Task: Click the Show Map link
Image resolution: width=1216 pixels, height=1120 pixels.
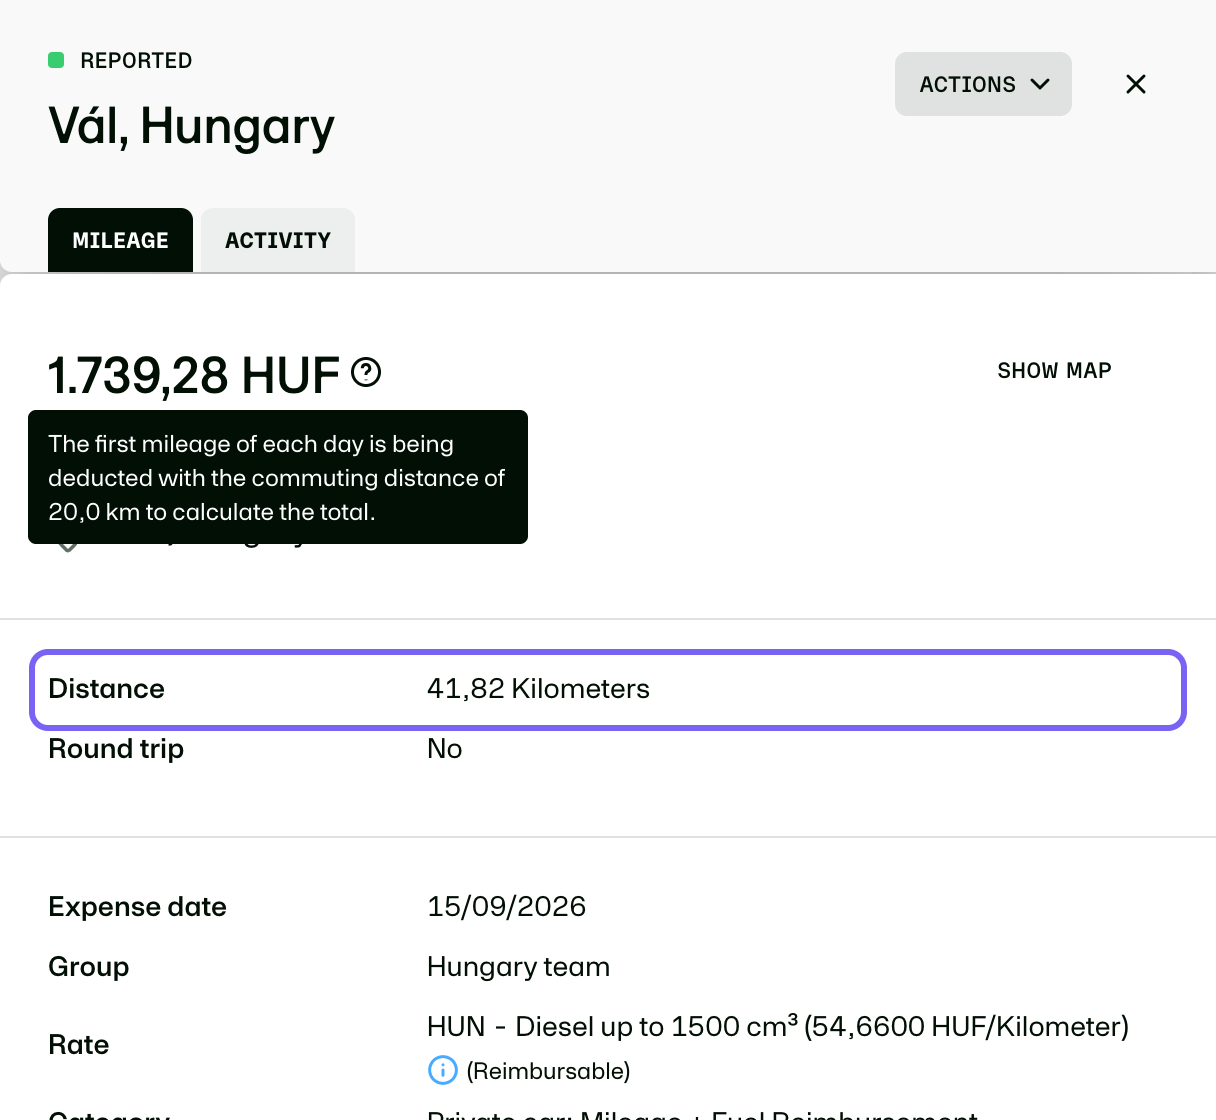Action: pos(1054,371)
